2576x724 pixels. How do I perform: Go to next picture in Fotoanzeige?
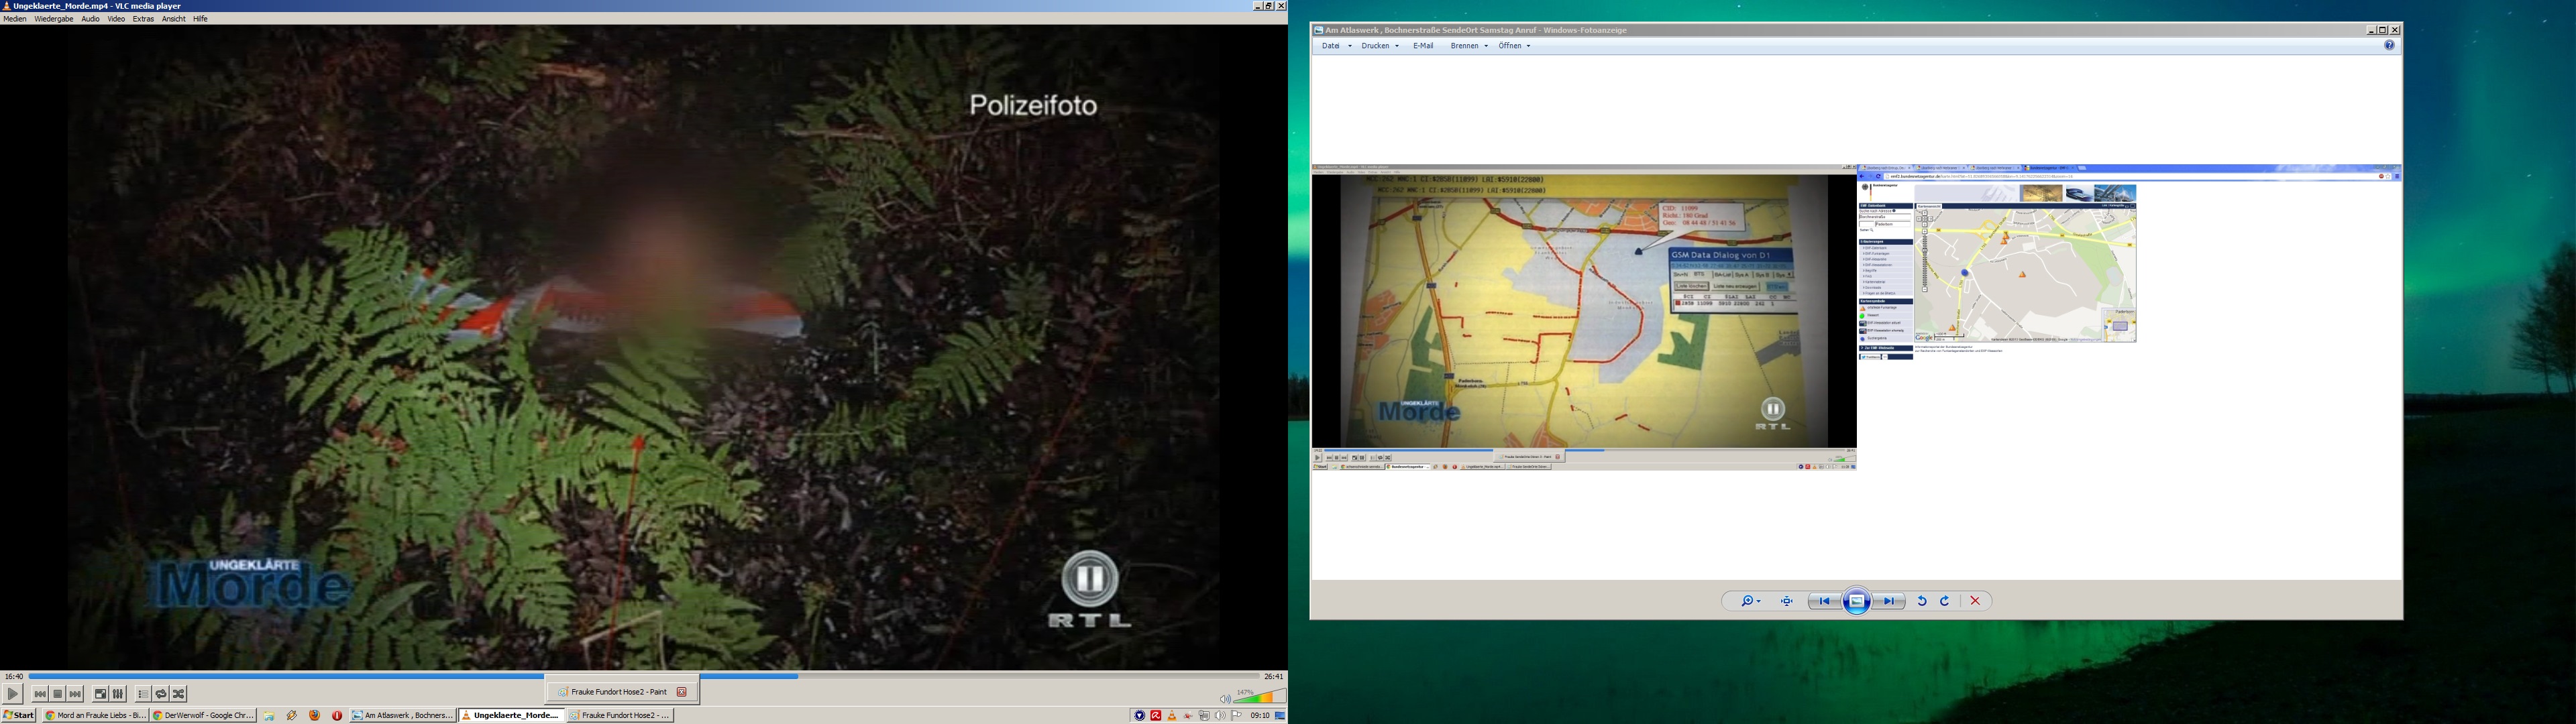pos(1889,602)
